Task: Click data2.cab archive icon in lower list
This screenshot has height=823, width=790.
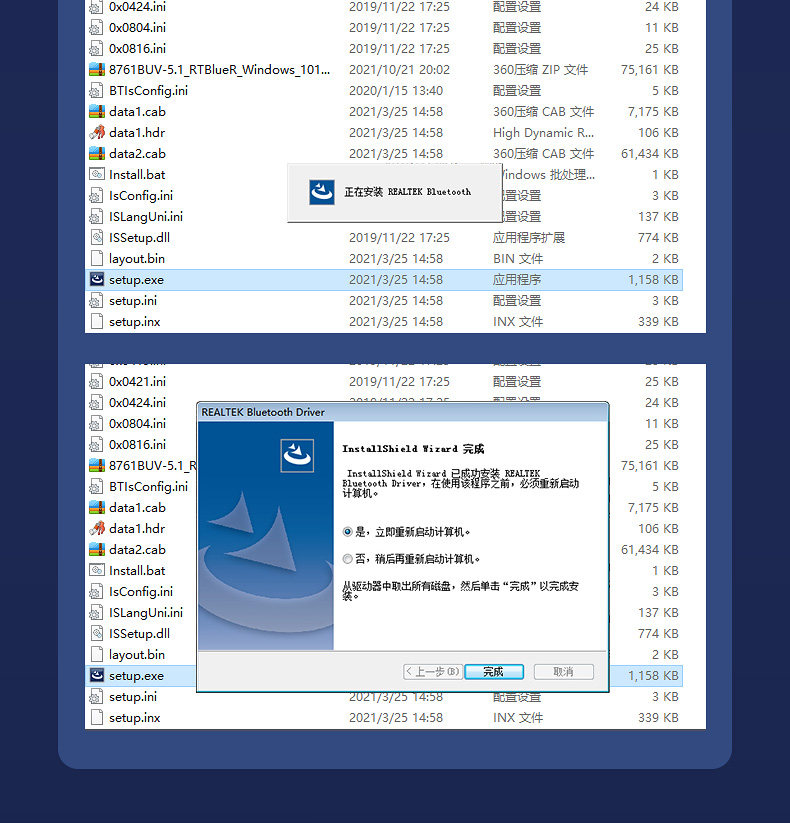Action: coord(97,550)
